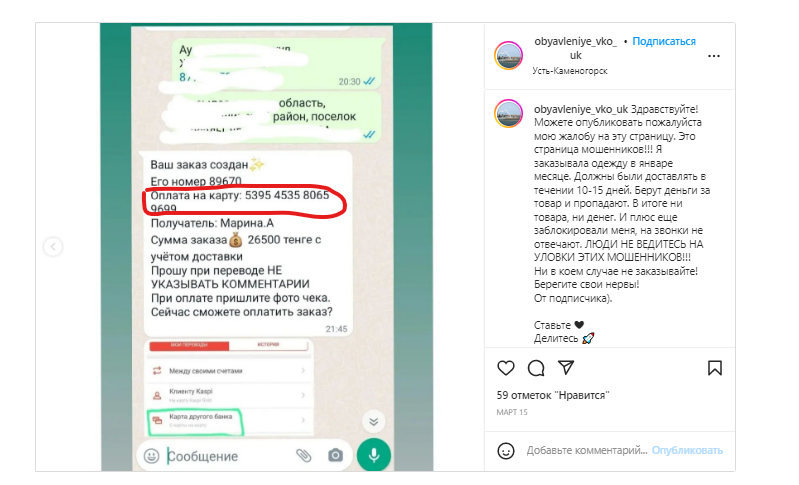
Task: Expand the 'Между своими счетами' row
Action: point(229,371)
